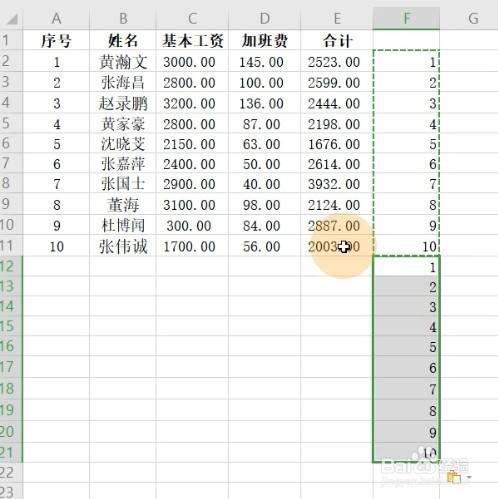Click the overtime cell 87.00
Viewport: 498px width, 499px height.
click(x=265, y=124)
